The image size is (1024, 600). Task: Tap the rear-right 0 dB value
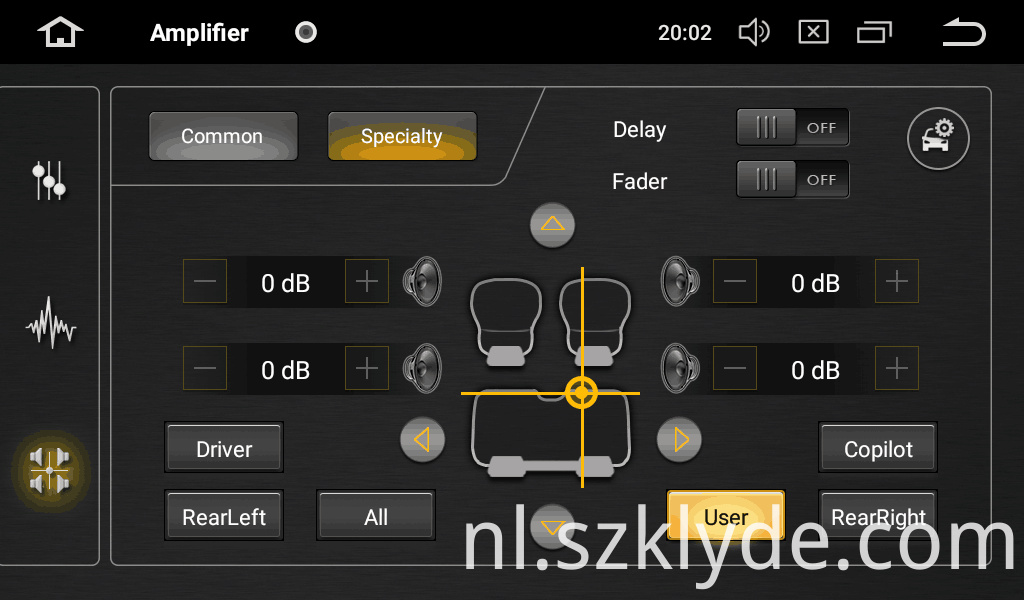click(x=816, y=370)
